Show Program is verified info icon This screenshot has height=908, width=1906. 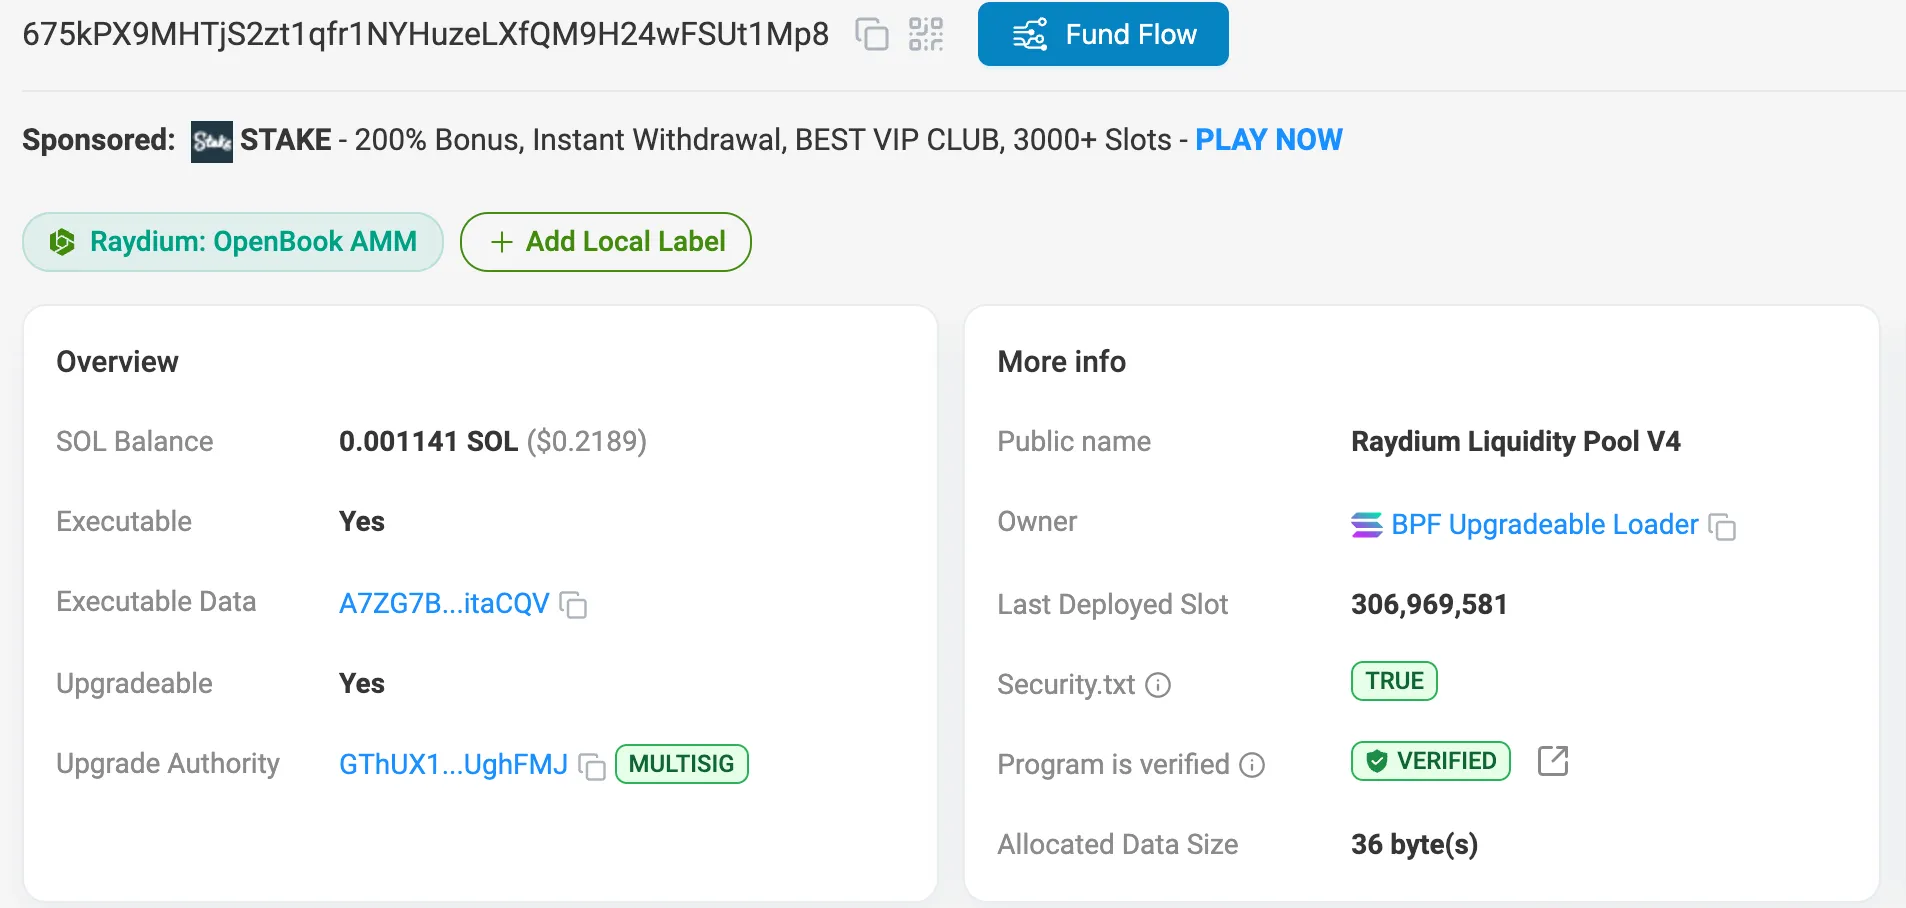[x=1252, y=765]
